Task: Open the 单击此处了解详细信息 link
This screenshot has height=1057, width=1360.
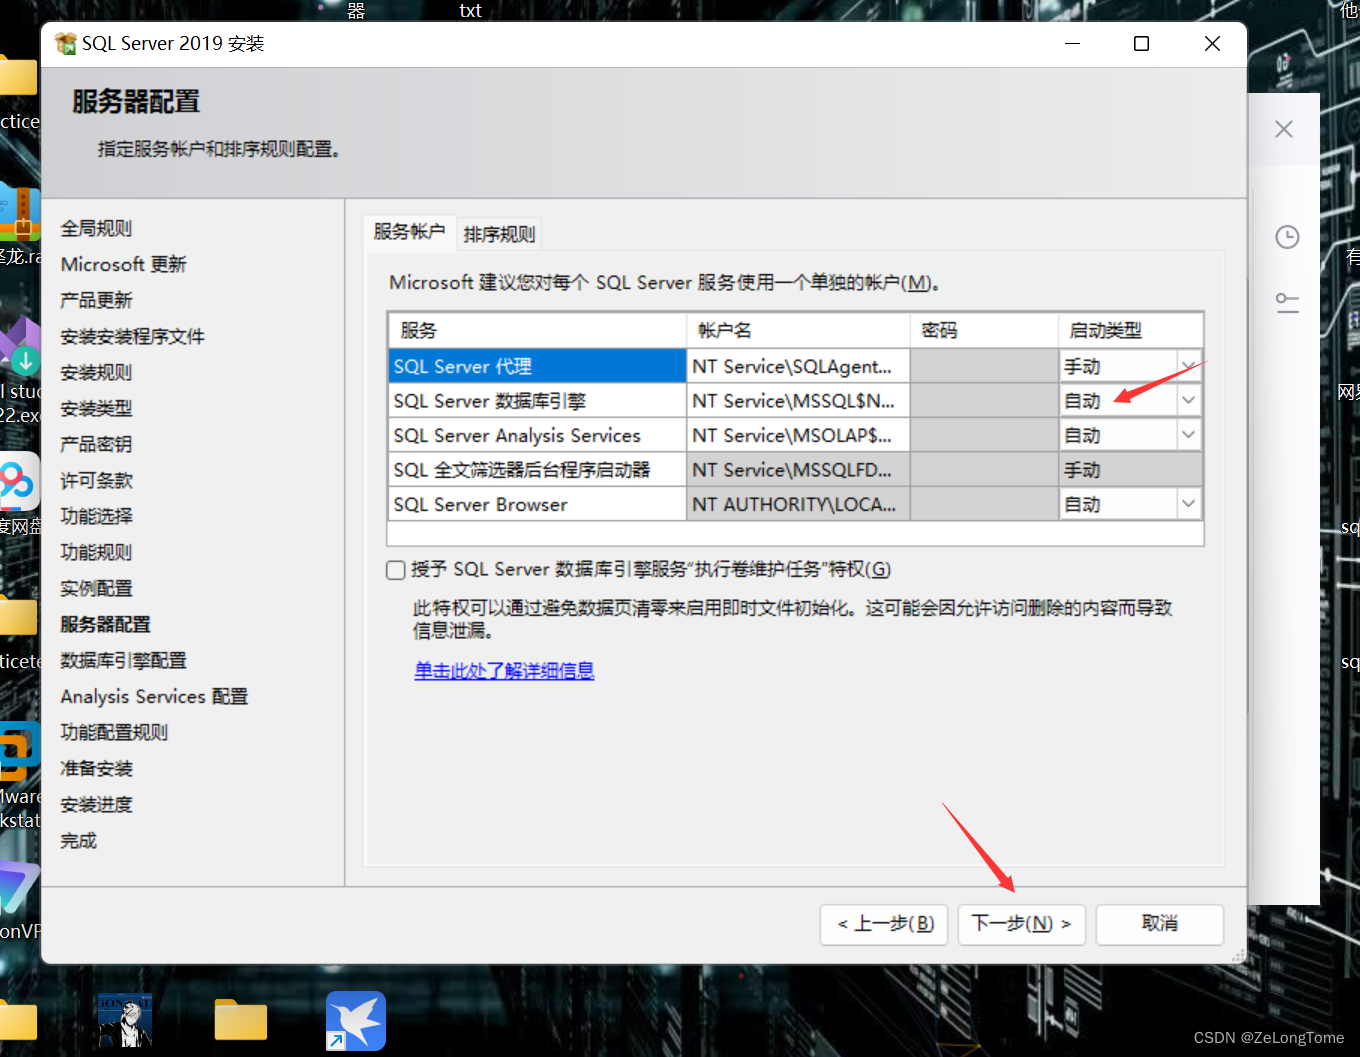Action: pyautogui.click(x=504, y=671)
